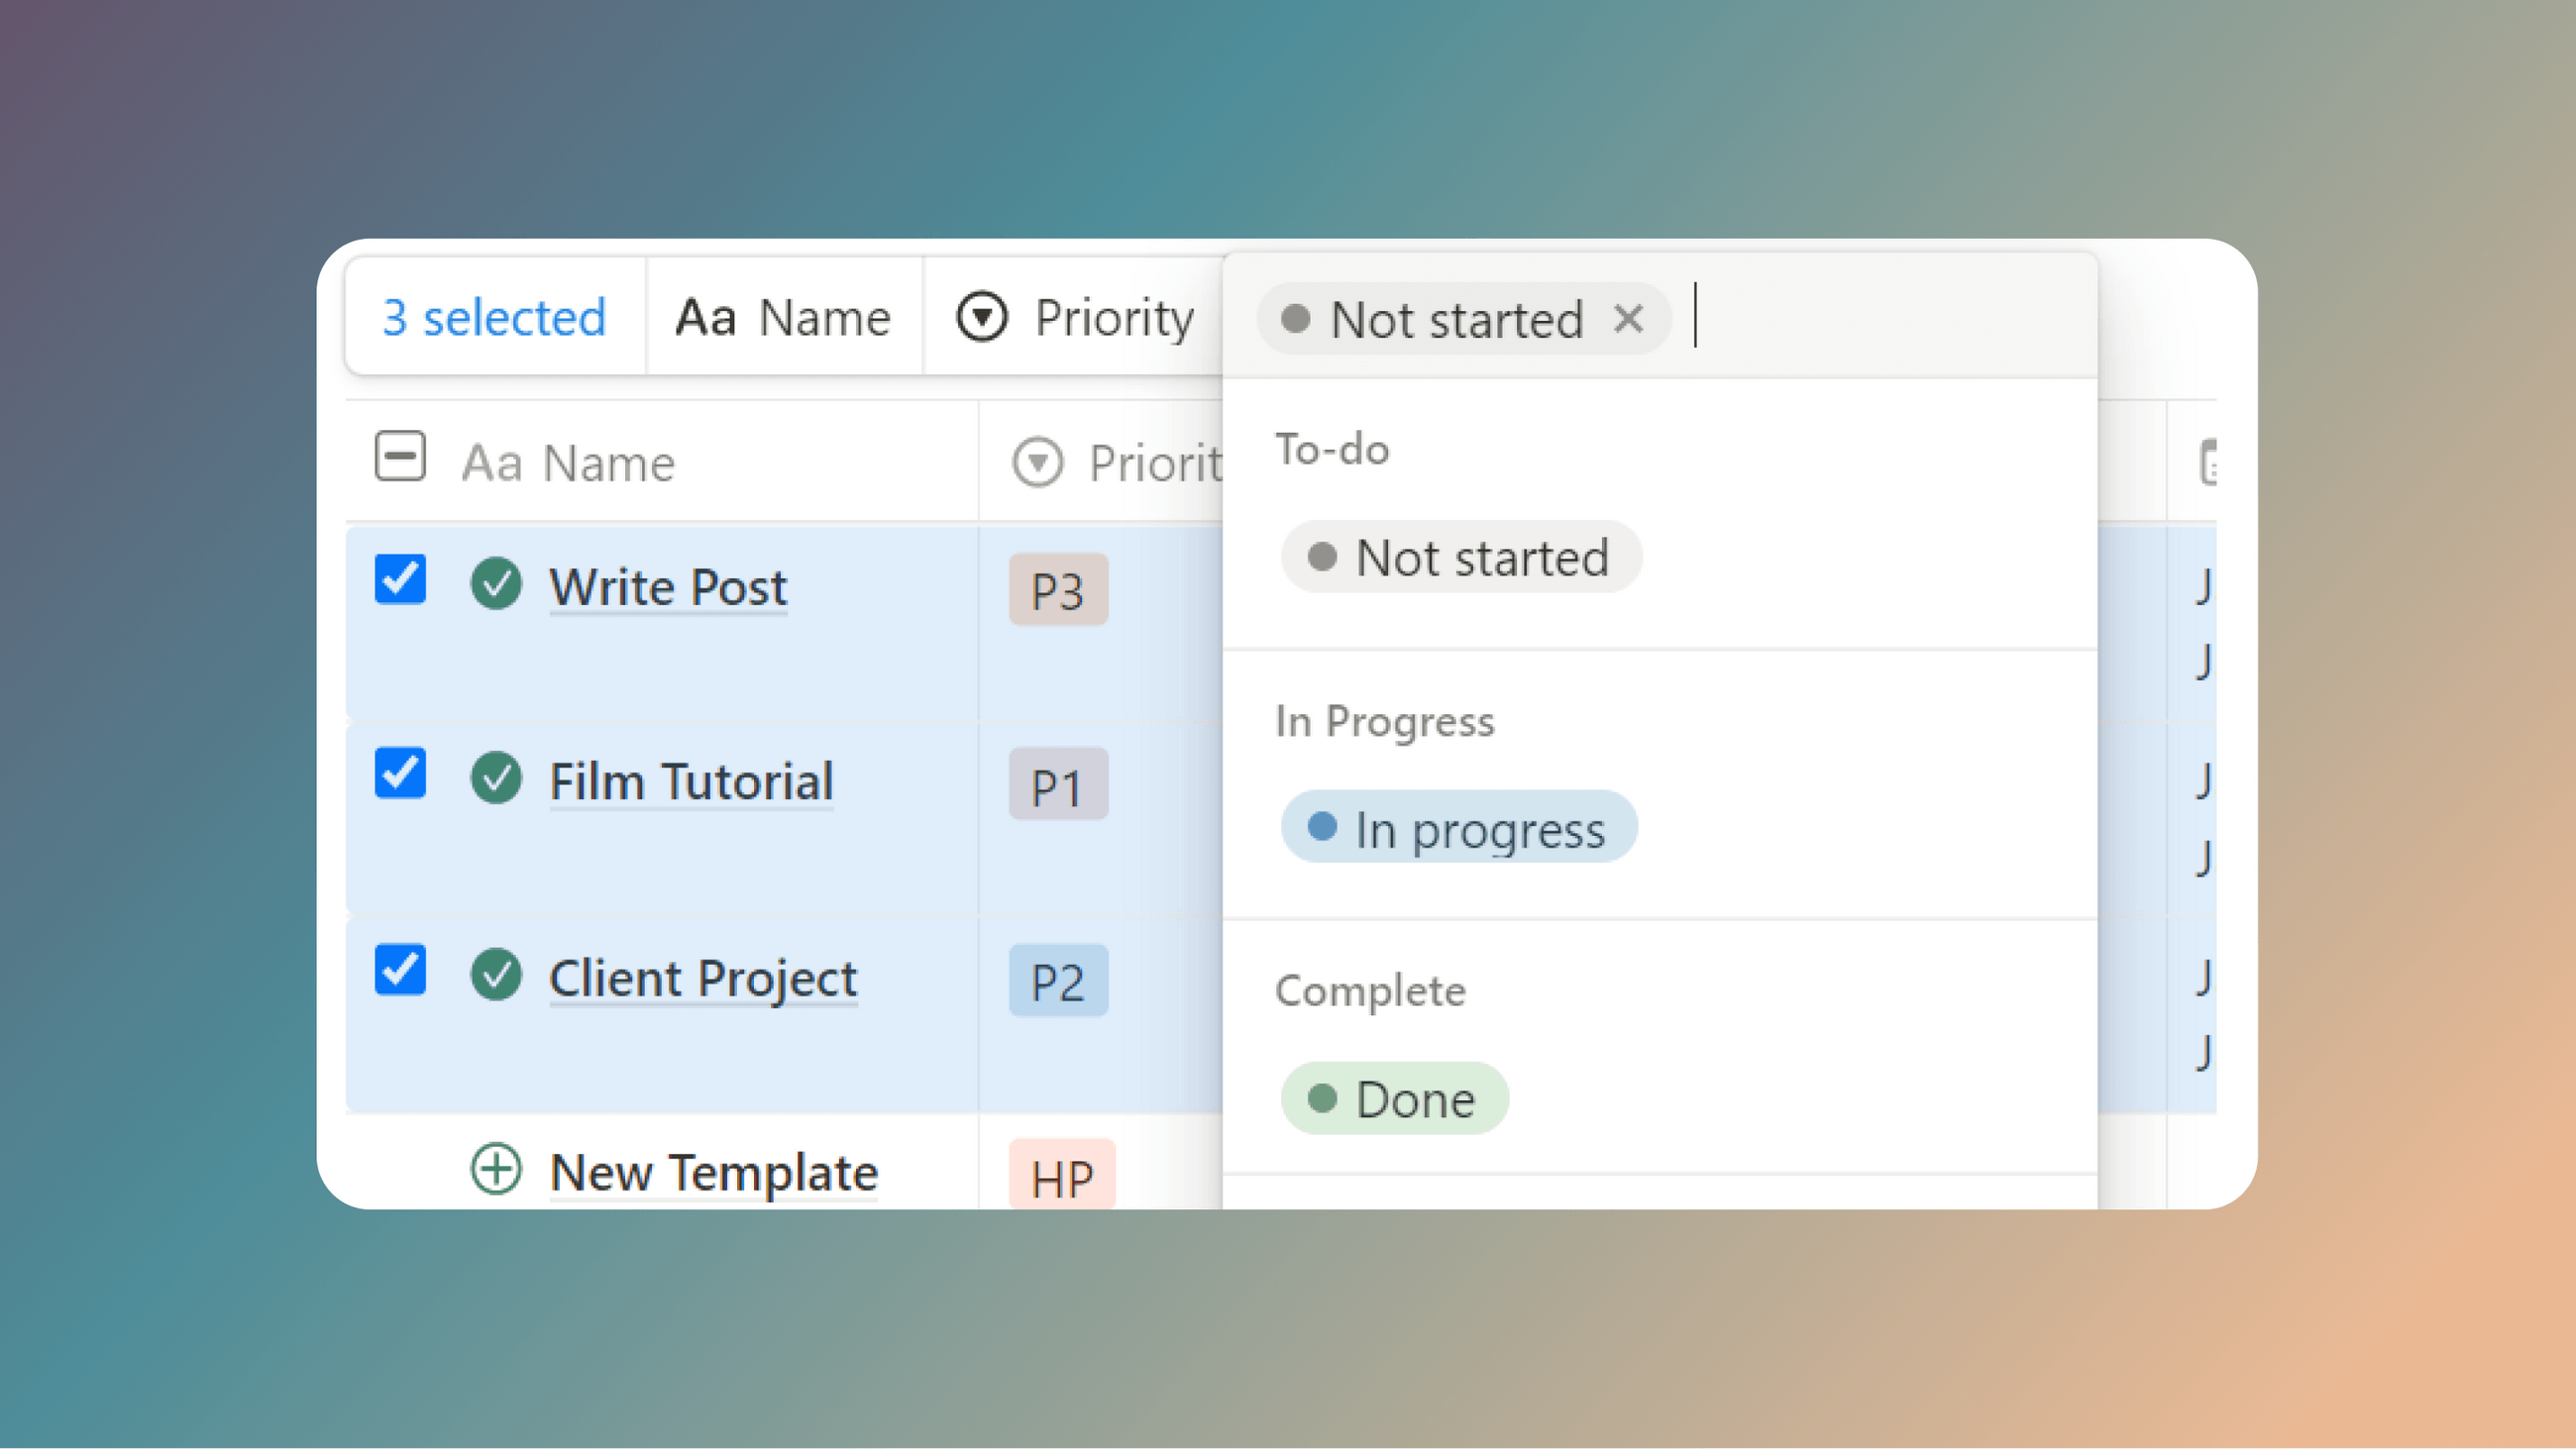Toggle the select-all checkbox in the header
Viewport: 2576px width, 1449px height.
399,457
